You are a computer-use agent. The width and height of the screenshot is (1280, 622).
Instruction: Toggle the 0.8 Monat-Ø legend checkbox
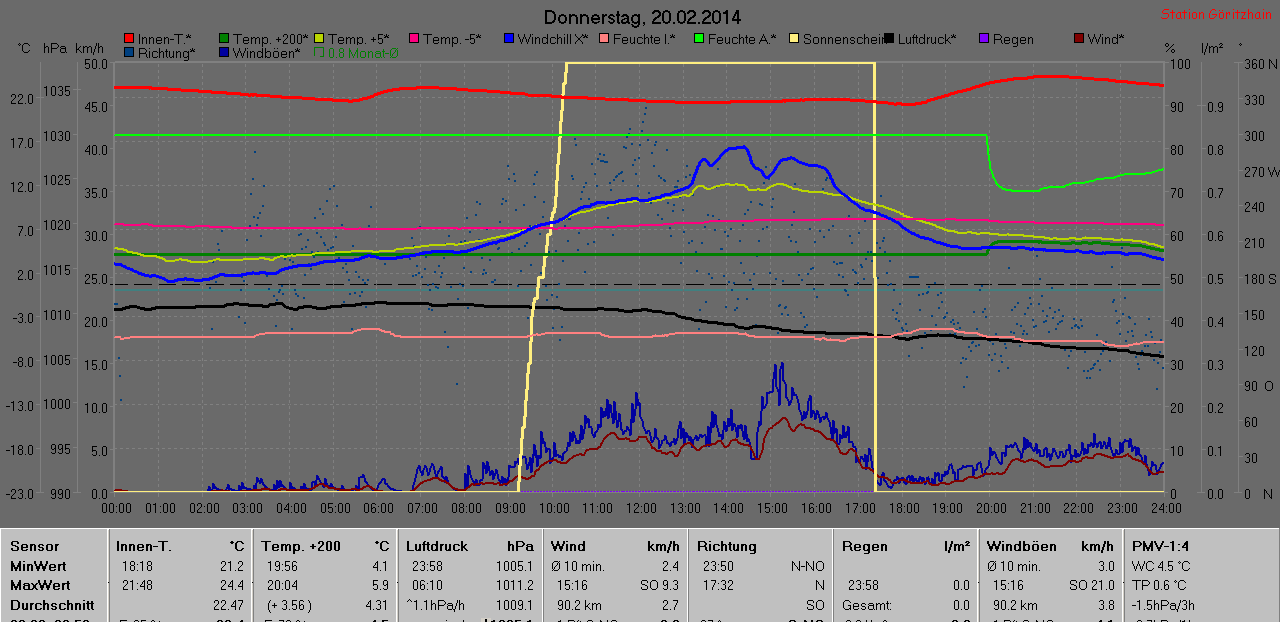point(320,53)
